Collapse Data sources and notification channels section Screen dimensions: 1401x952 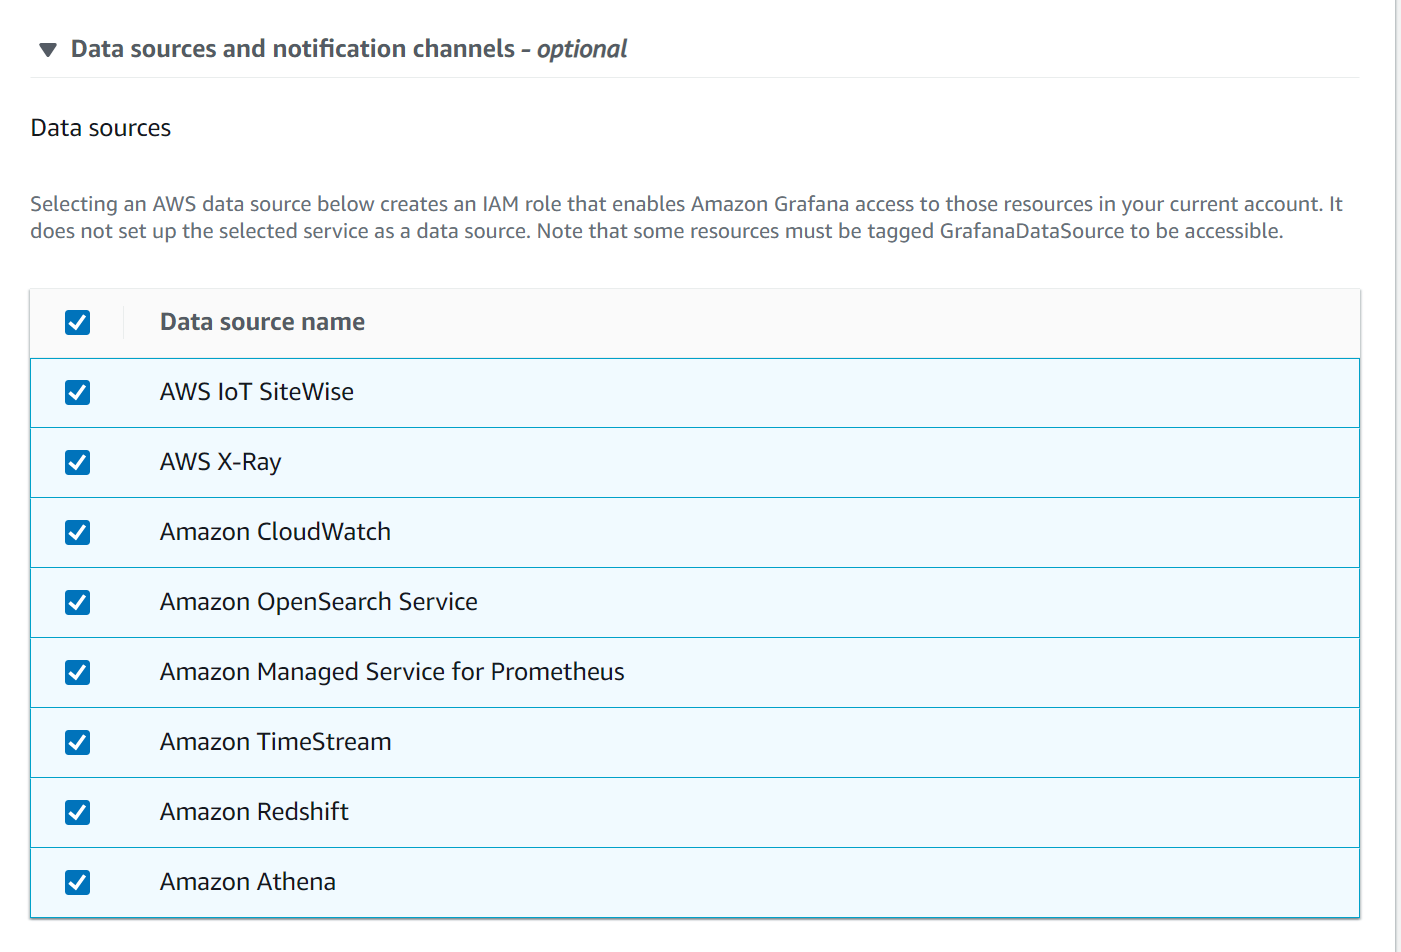47,50
